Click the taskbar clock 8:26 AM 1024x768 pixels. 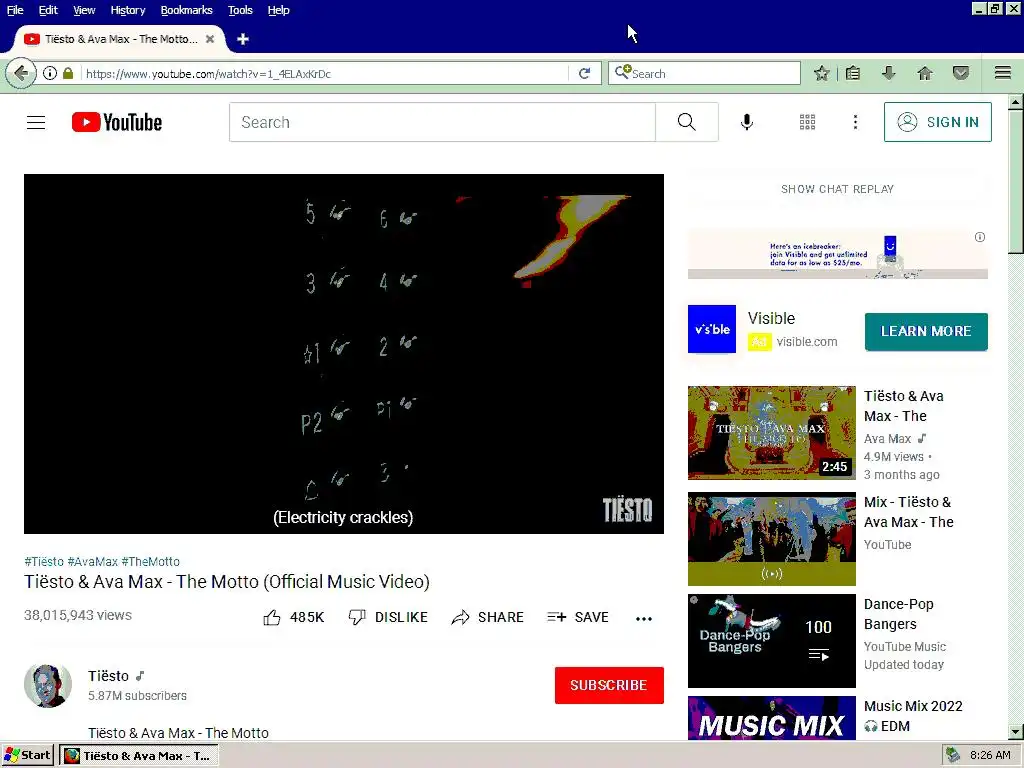click(990, 755)
